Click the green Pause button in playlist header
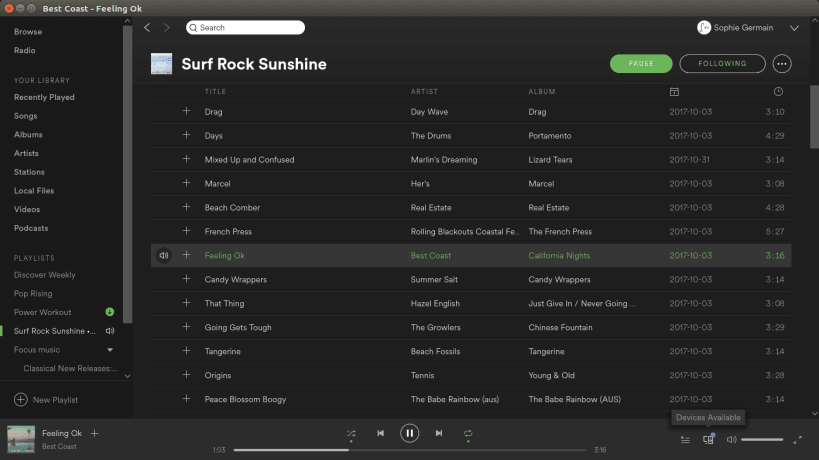The height and width of the screenshot is (460, 819). 641,64
